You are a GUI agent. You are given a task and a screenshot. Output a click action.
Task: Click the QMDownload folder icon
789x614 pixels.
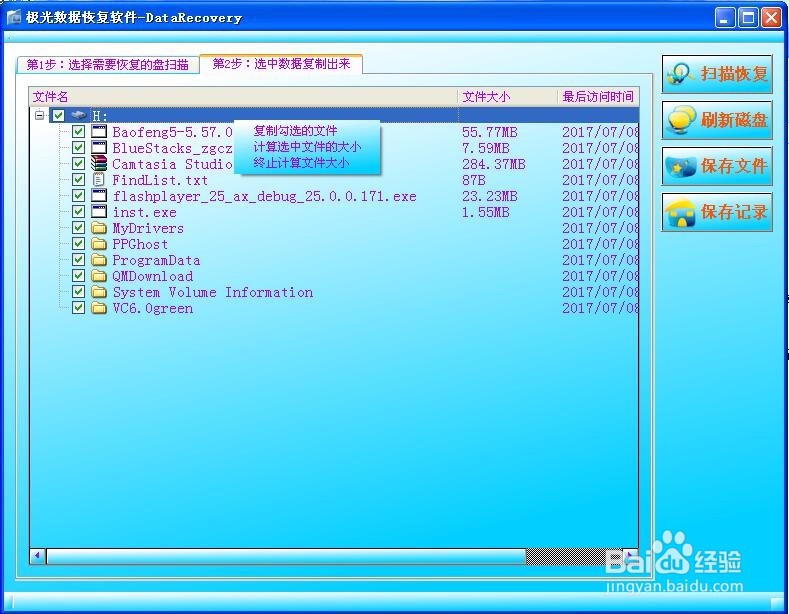[x=99, y=276]
